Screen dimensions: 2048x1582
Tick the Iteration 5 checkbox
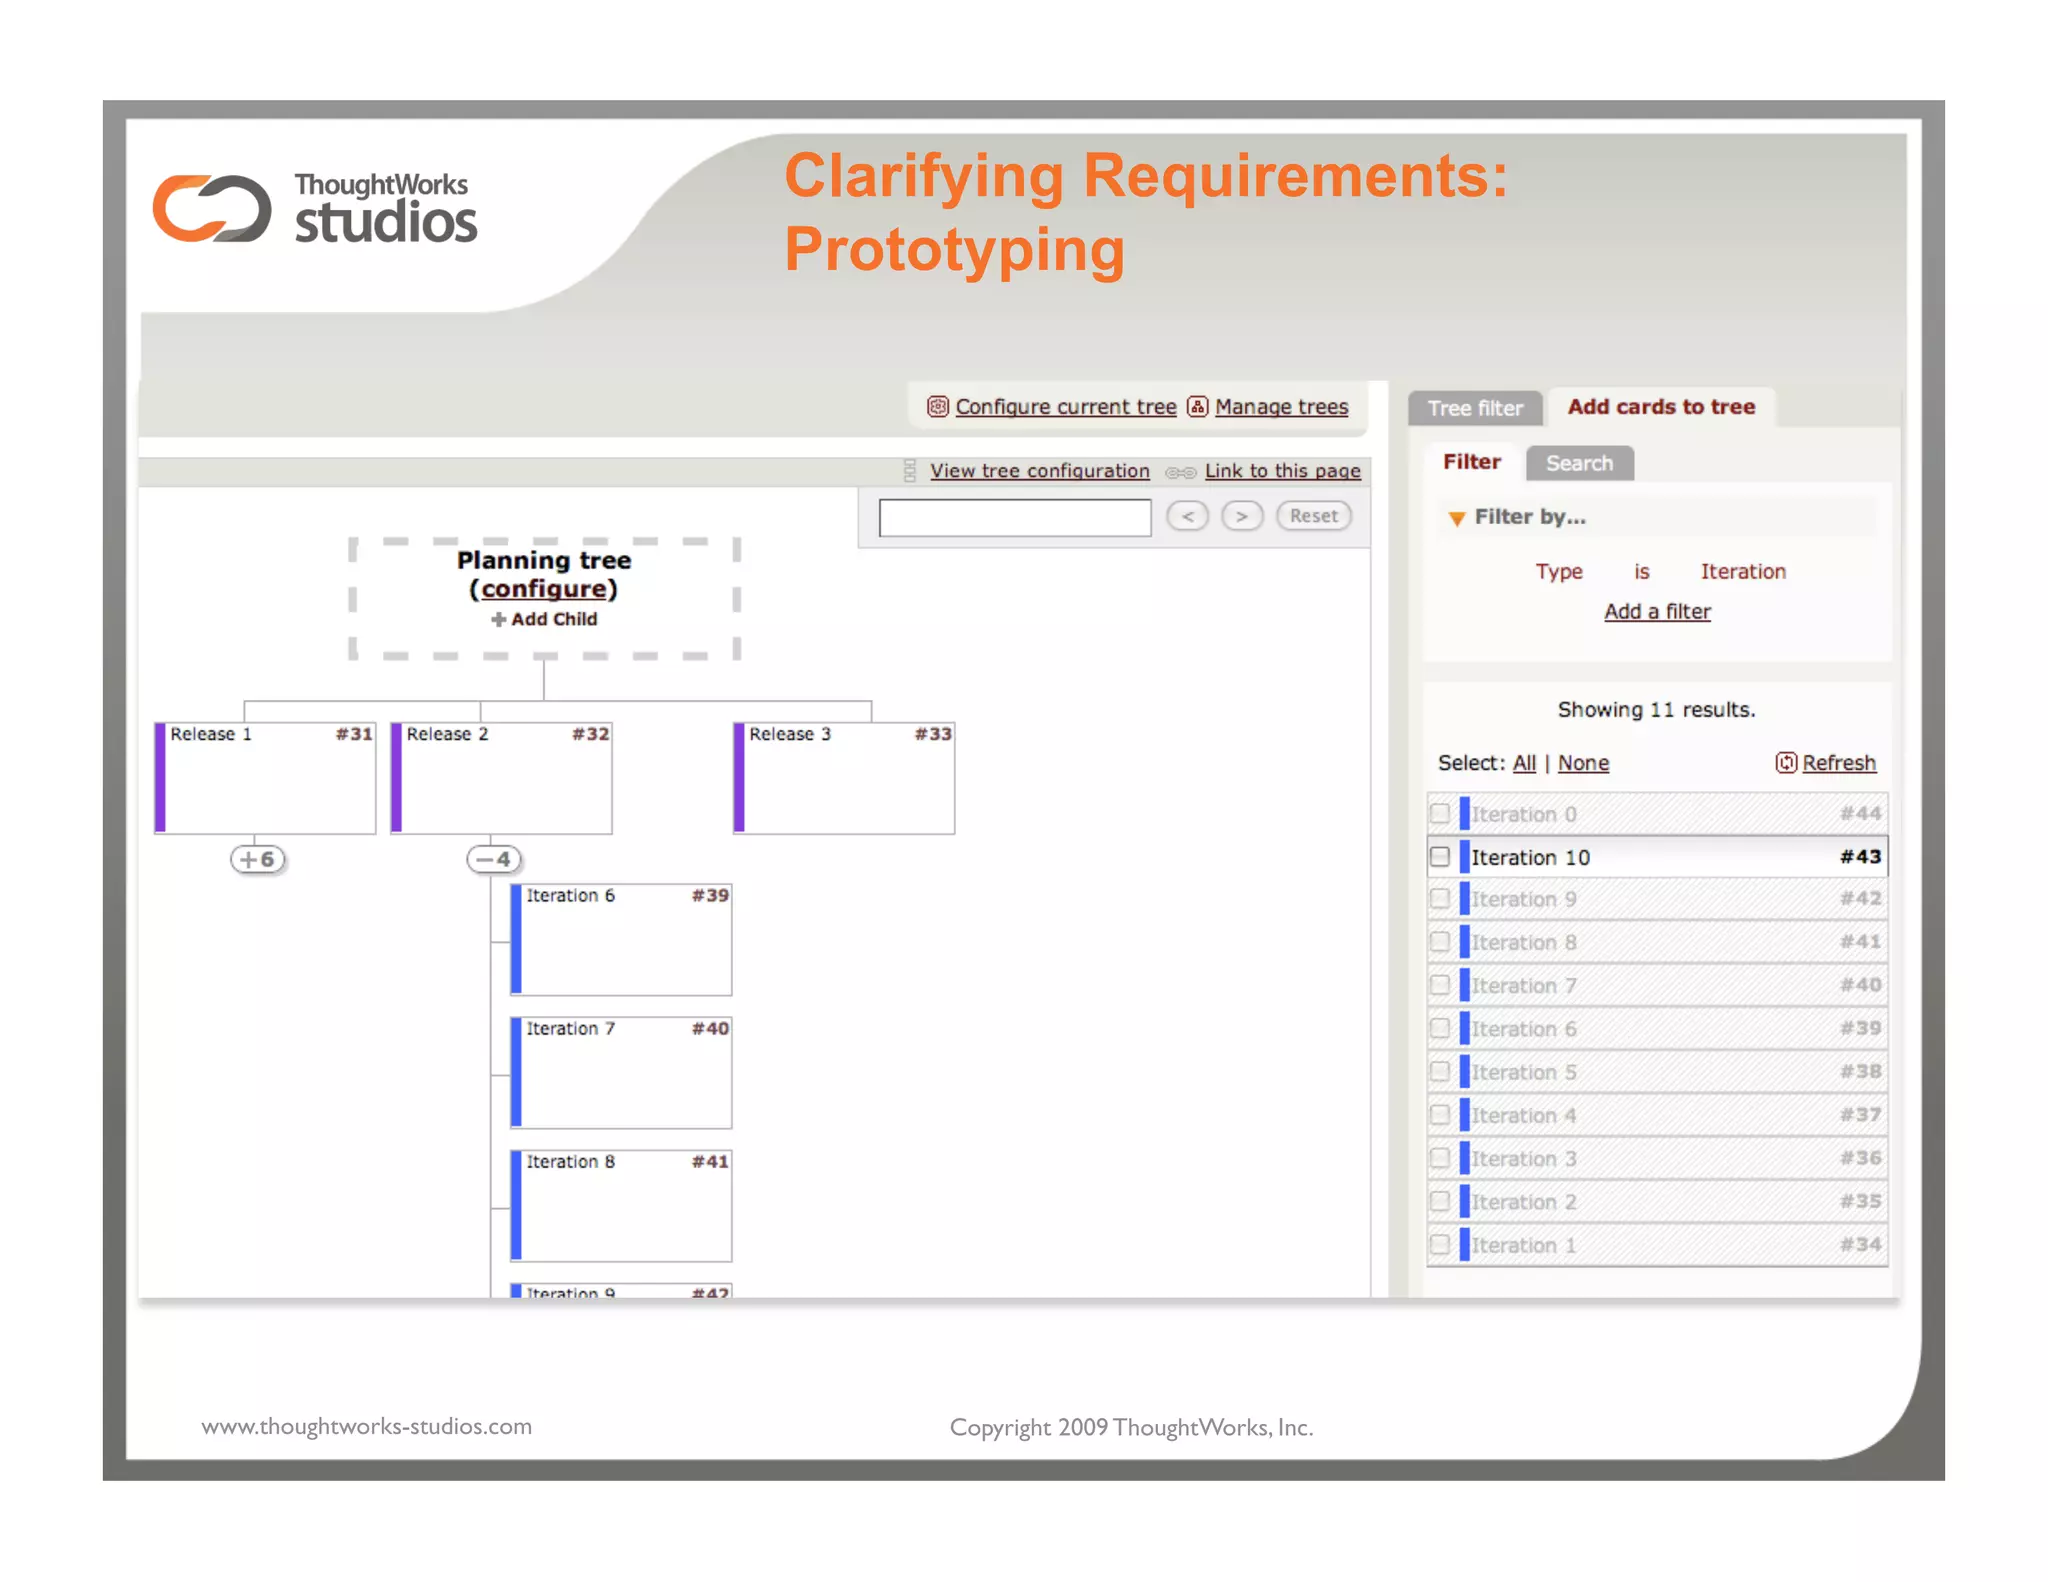tap(1440, 1071)
